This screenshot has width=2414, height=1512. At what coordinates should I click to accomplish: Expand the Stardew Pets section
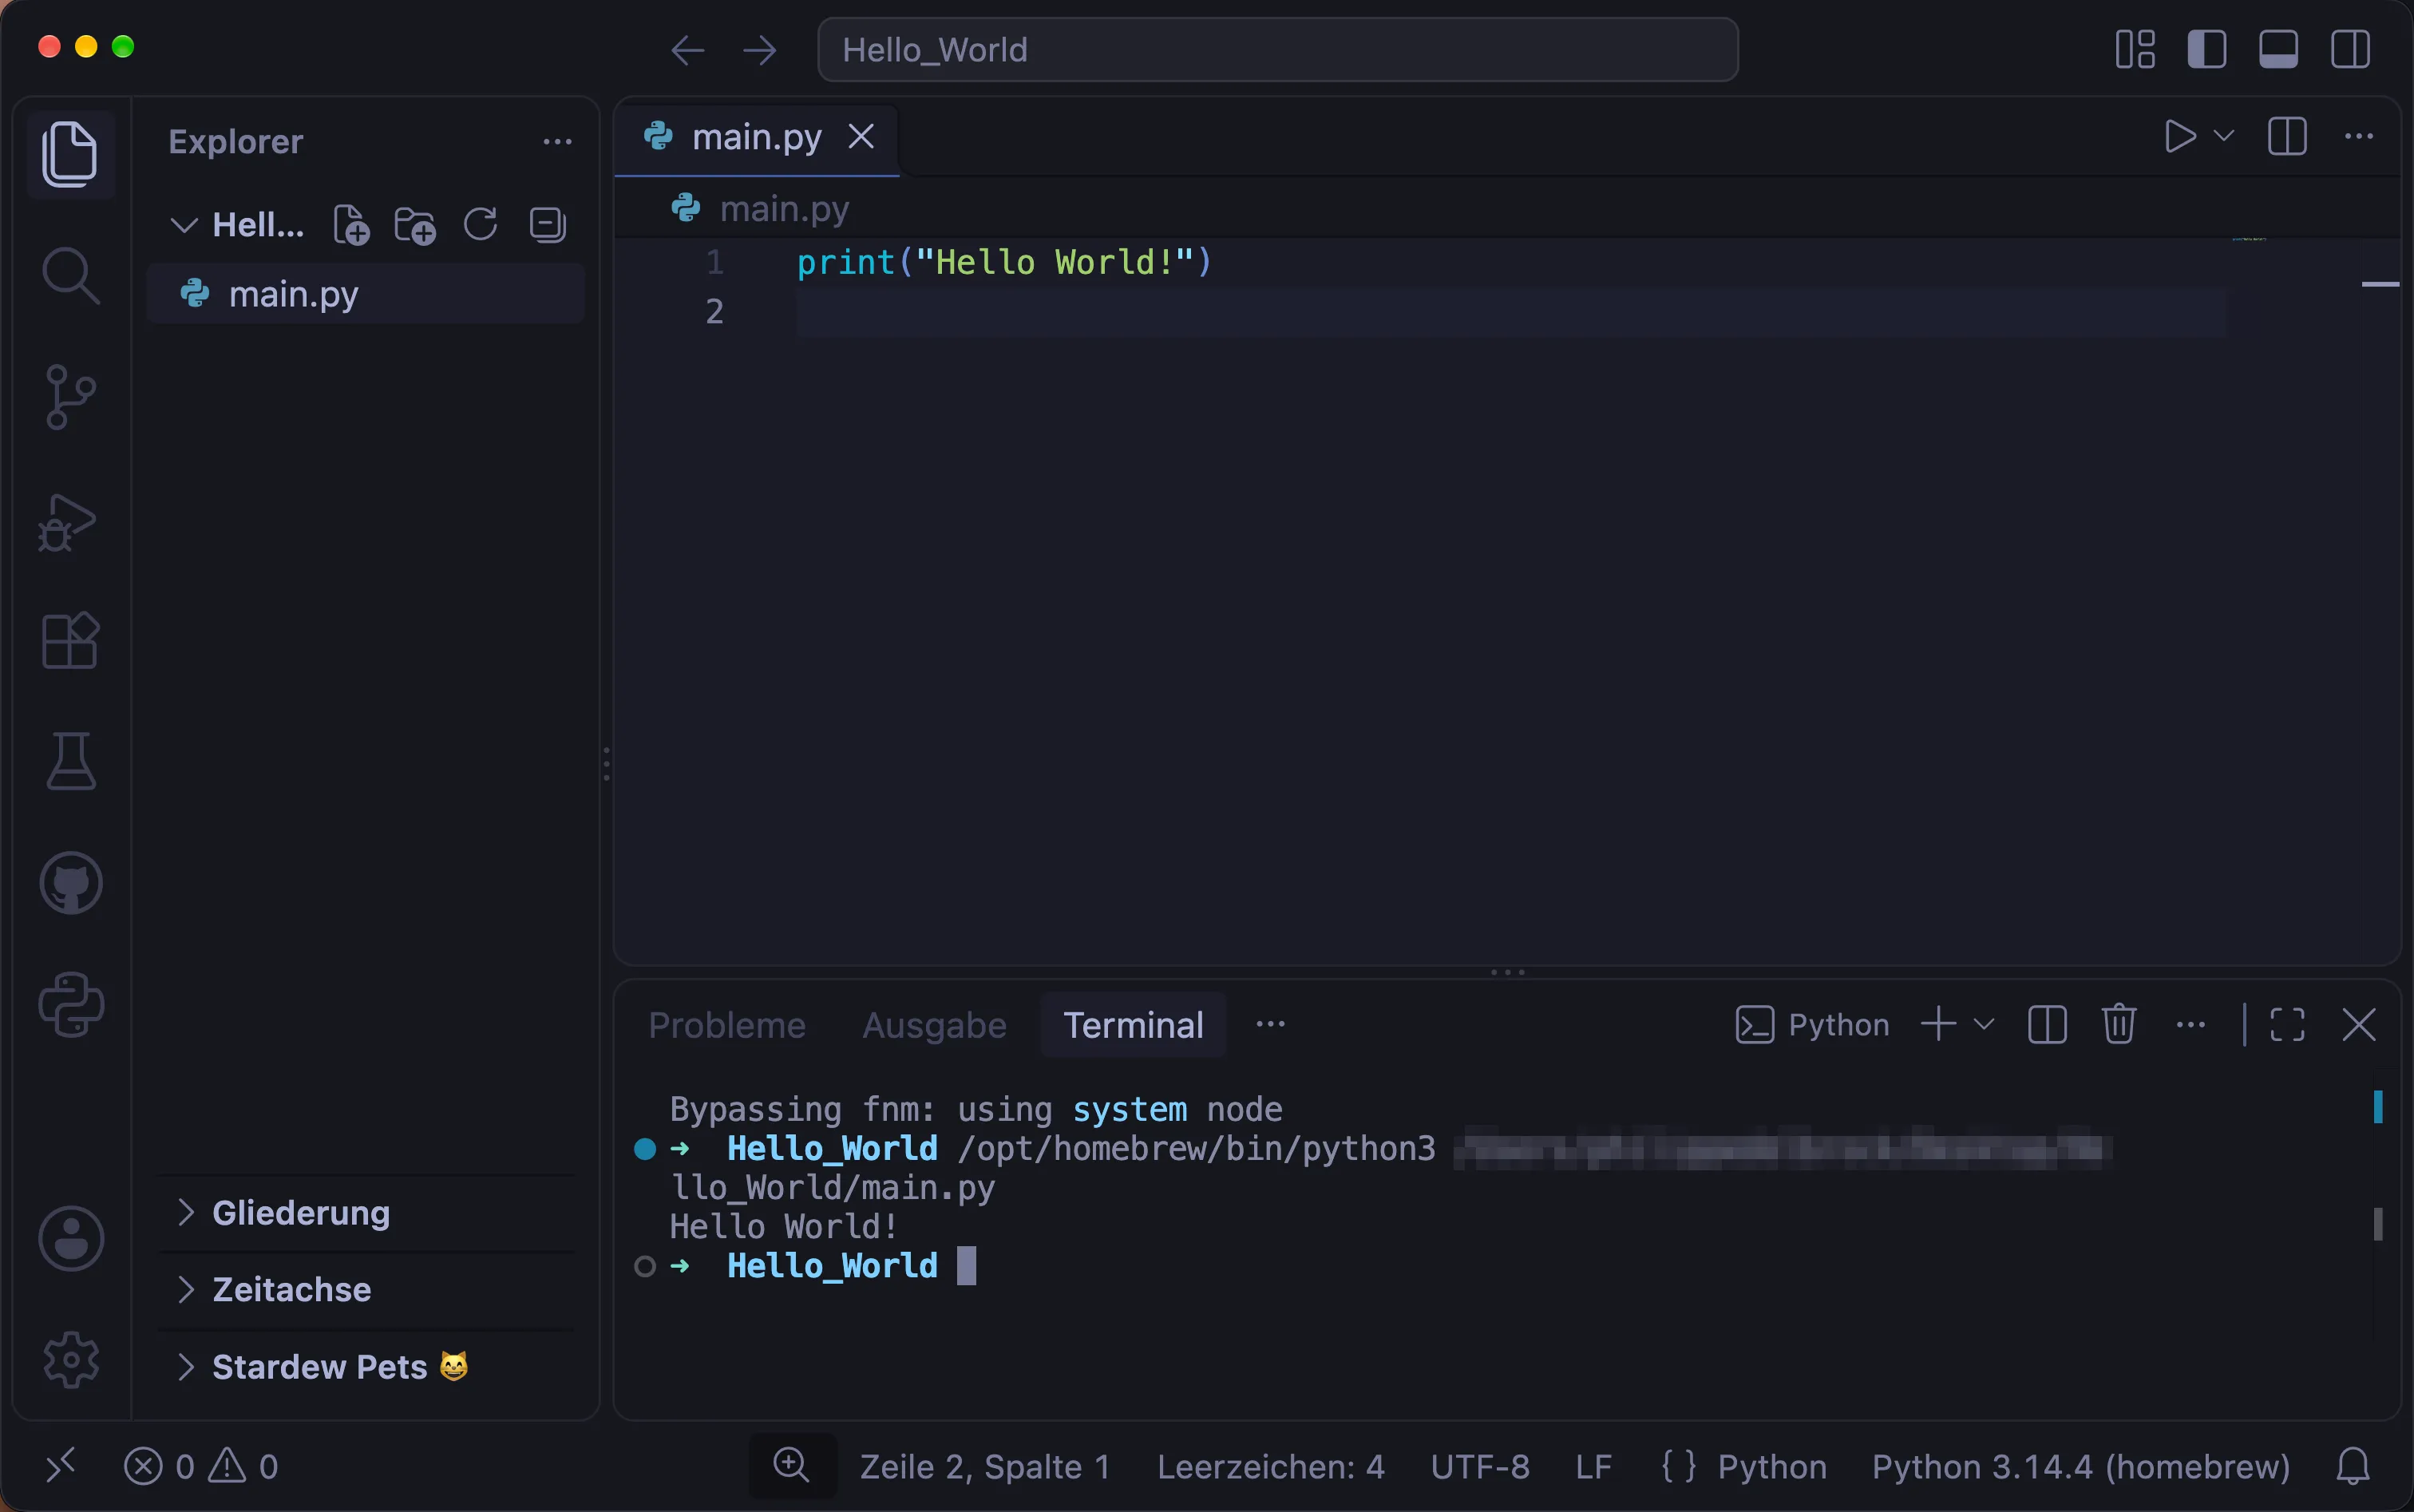click(x=365, y=1367)
